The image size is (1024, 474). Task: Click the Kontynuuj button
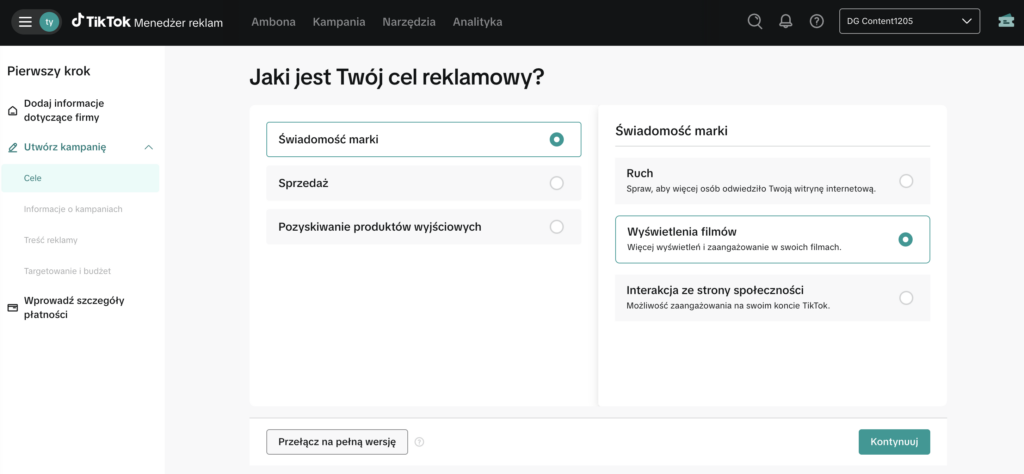[x=893, y=442]
